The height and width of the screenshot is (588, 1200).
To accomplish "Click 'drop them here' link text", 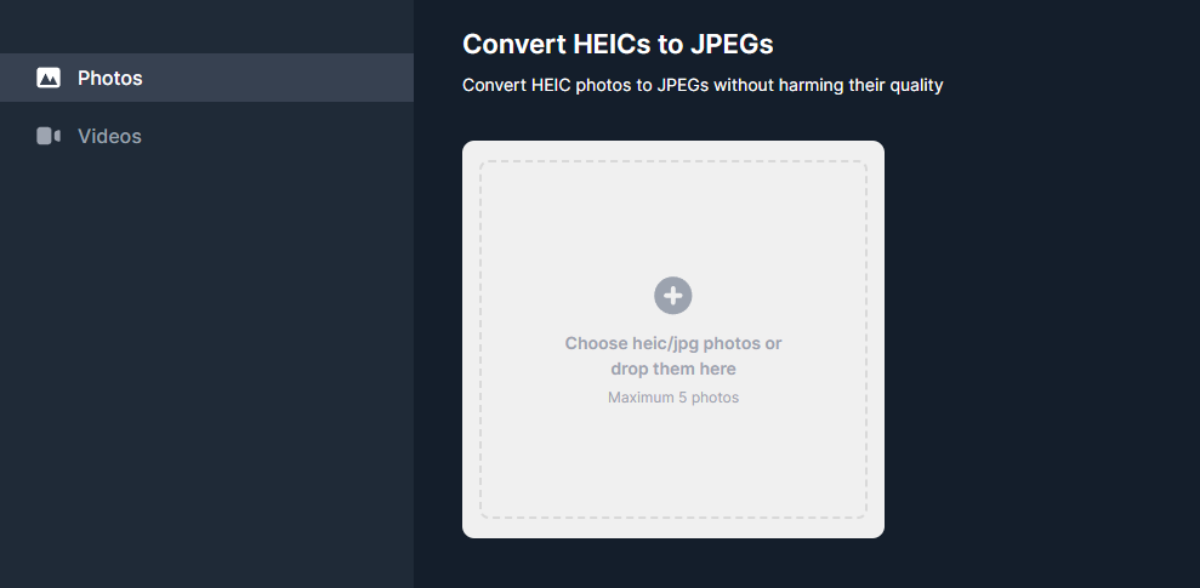I will [673, 369].
